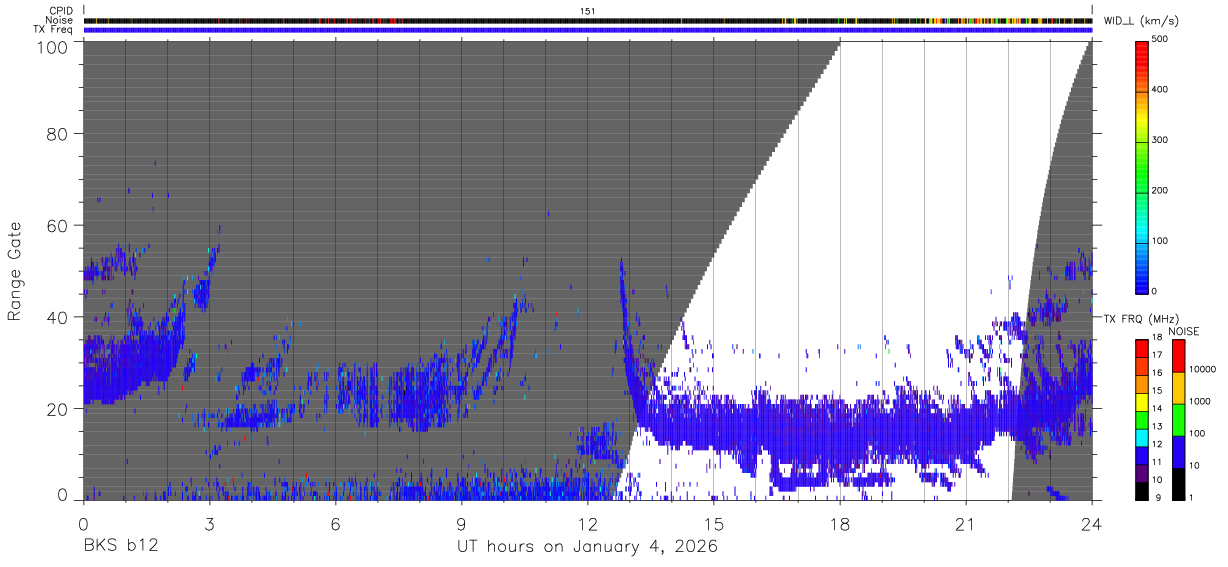
Task: Click the 18 hour tick label
Action: coord(840,524)
